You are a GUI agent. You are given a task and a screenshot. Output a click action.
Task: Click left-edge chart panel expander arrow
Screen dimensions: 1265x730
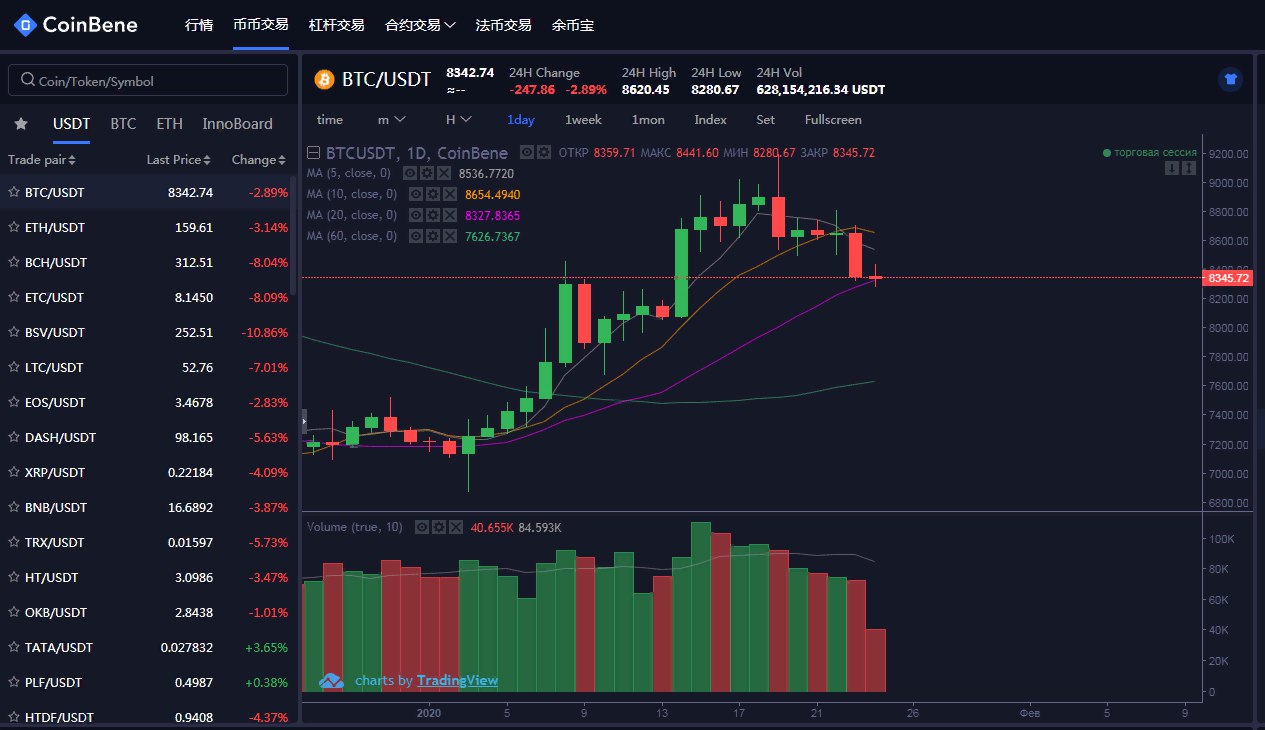(306, 423)
